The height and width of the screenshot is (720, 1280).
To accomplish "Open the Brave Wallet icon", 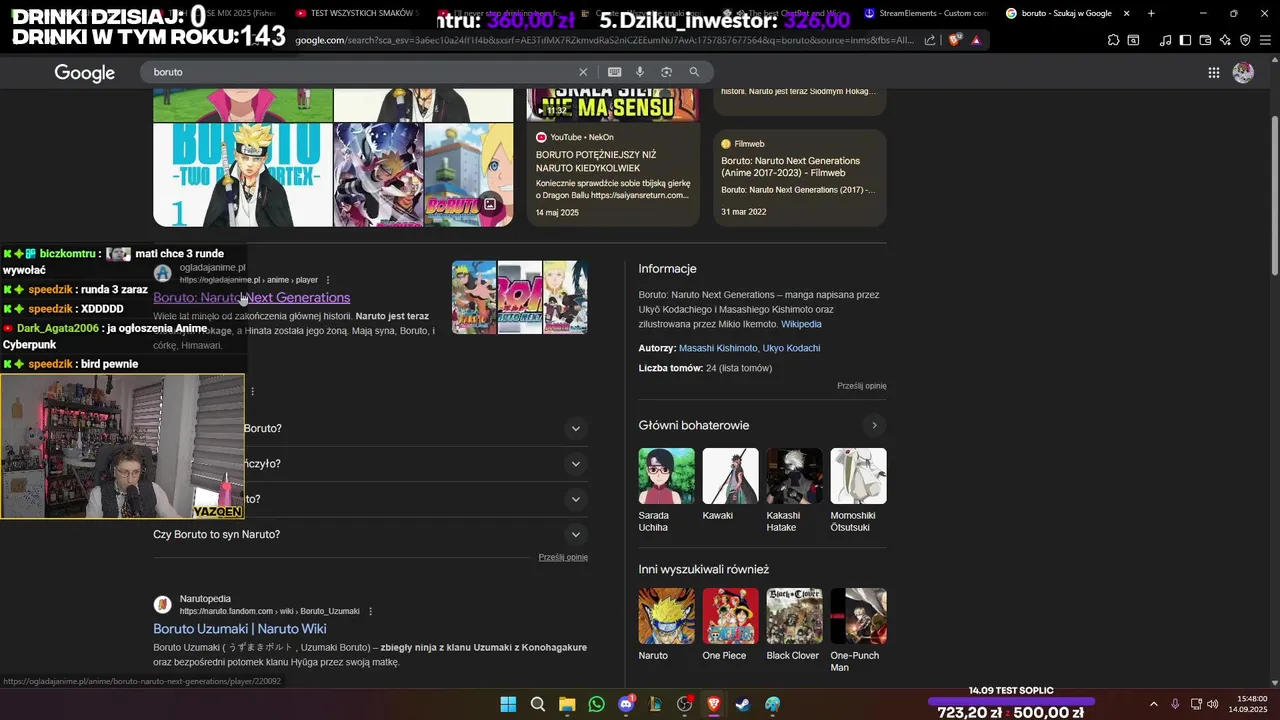I will click(1205, 40).
